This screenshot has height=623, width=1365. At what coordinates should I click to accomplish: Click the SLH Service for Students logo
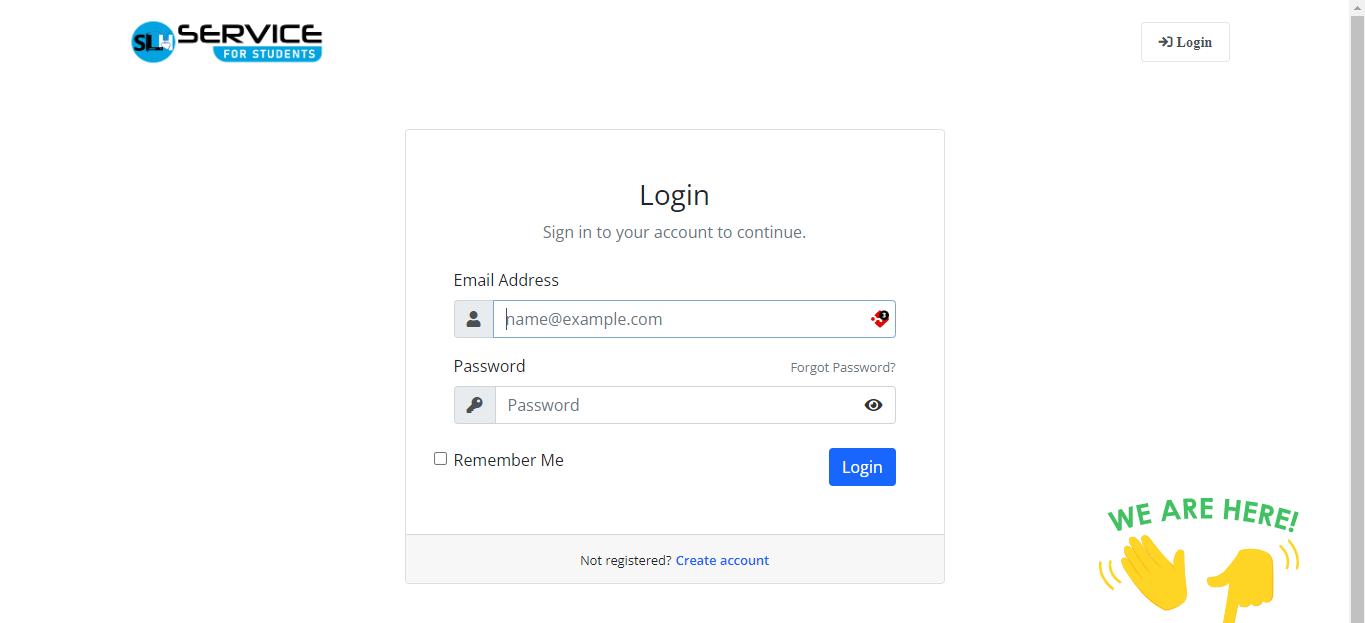[227, 42]
